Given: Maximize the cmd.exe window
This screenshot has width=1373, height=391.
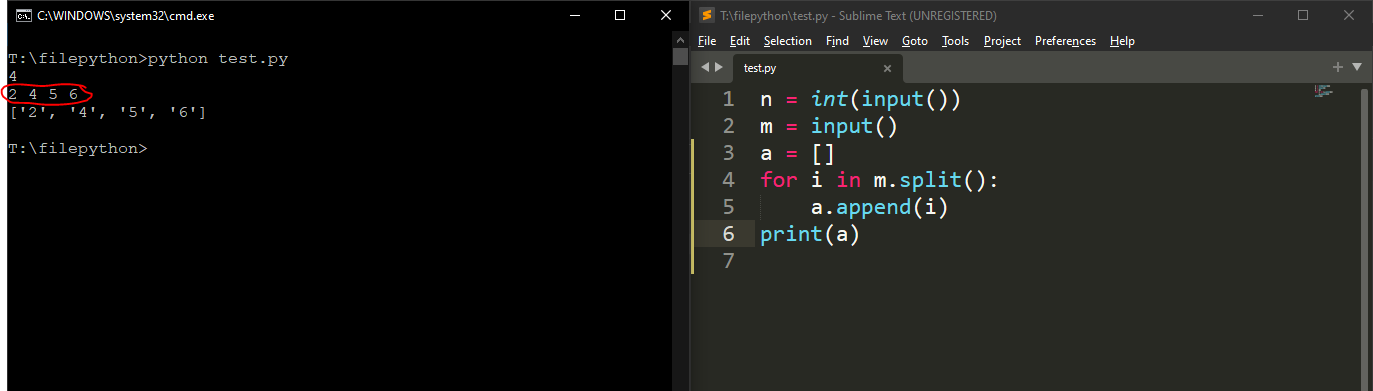Looking at the screenshot, I should pyautogui.click(x=620, y=15).
